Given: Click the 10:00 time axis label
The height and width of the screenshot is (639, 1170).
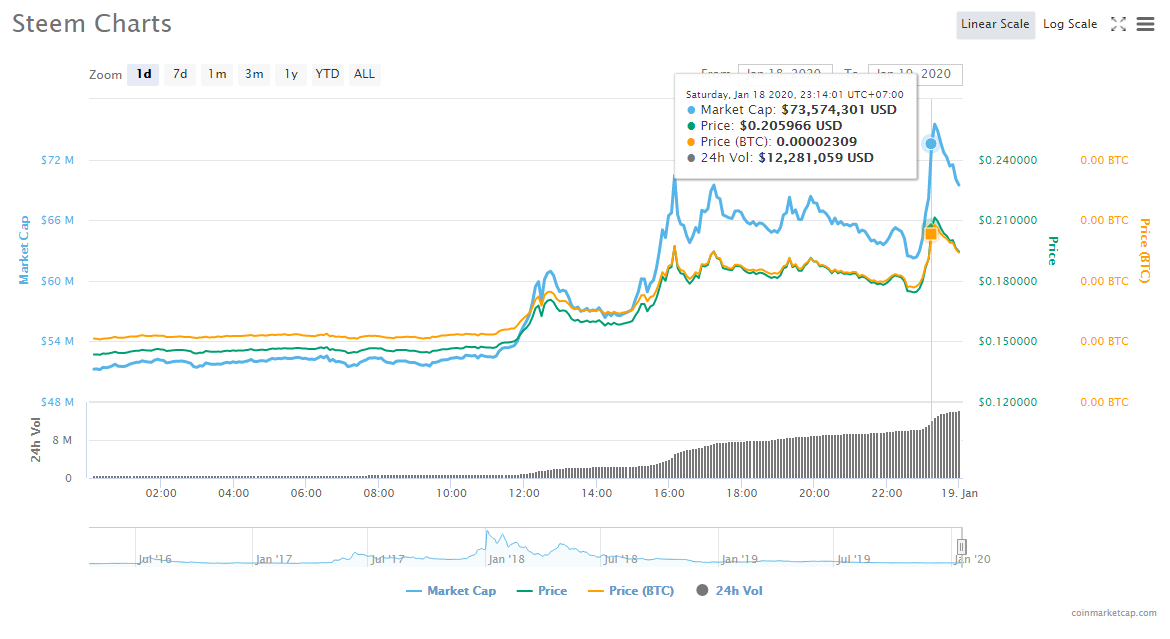Looking at the screenshot, I should point(451,493).
